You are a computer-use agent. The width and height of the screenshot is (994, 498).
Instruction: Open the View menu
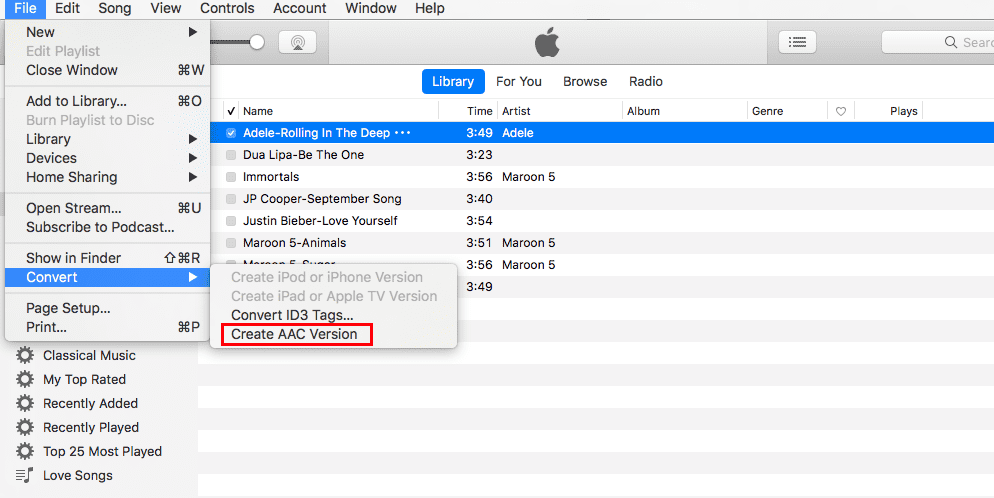tap(165, 8)
